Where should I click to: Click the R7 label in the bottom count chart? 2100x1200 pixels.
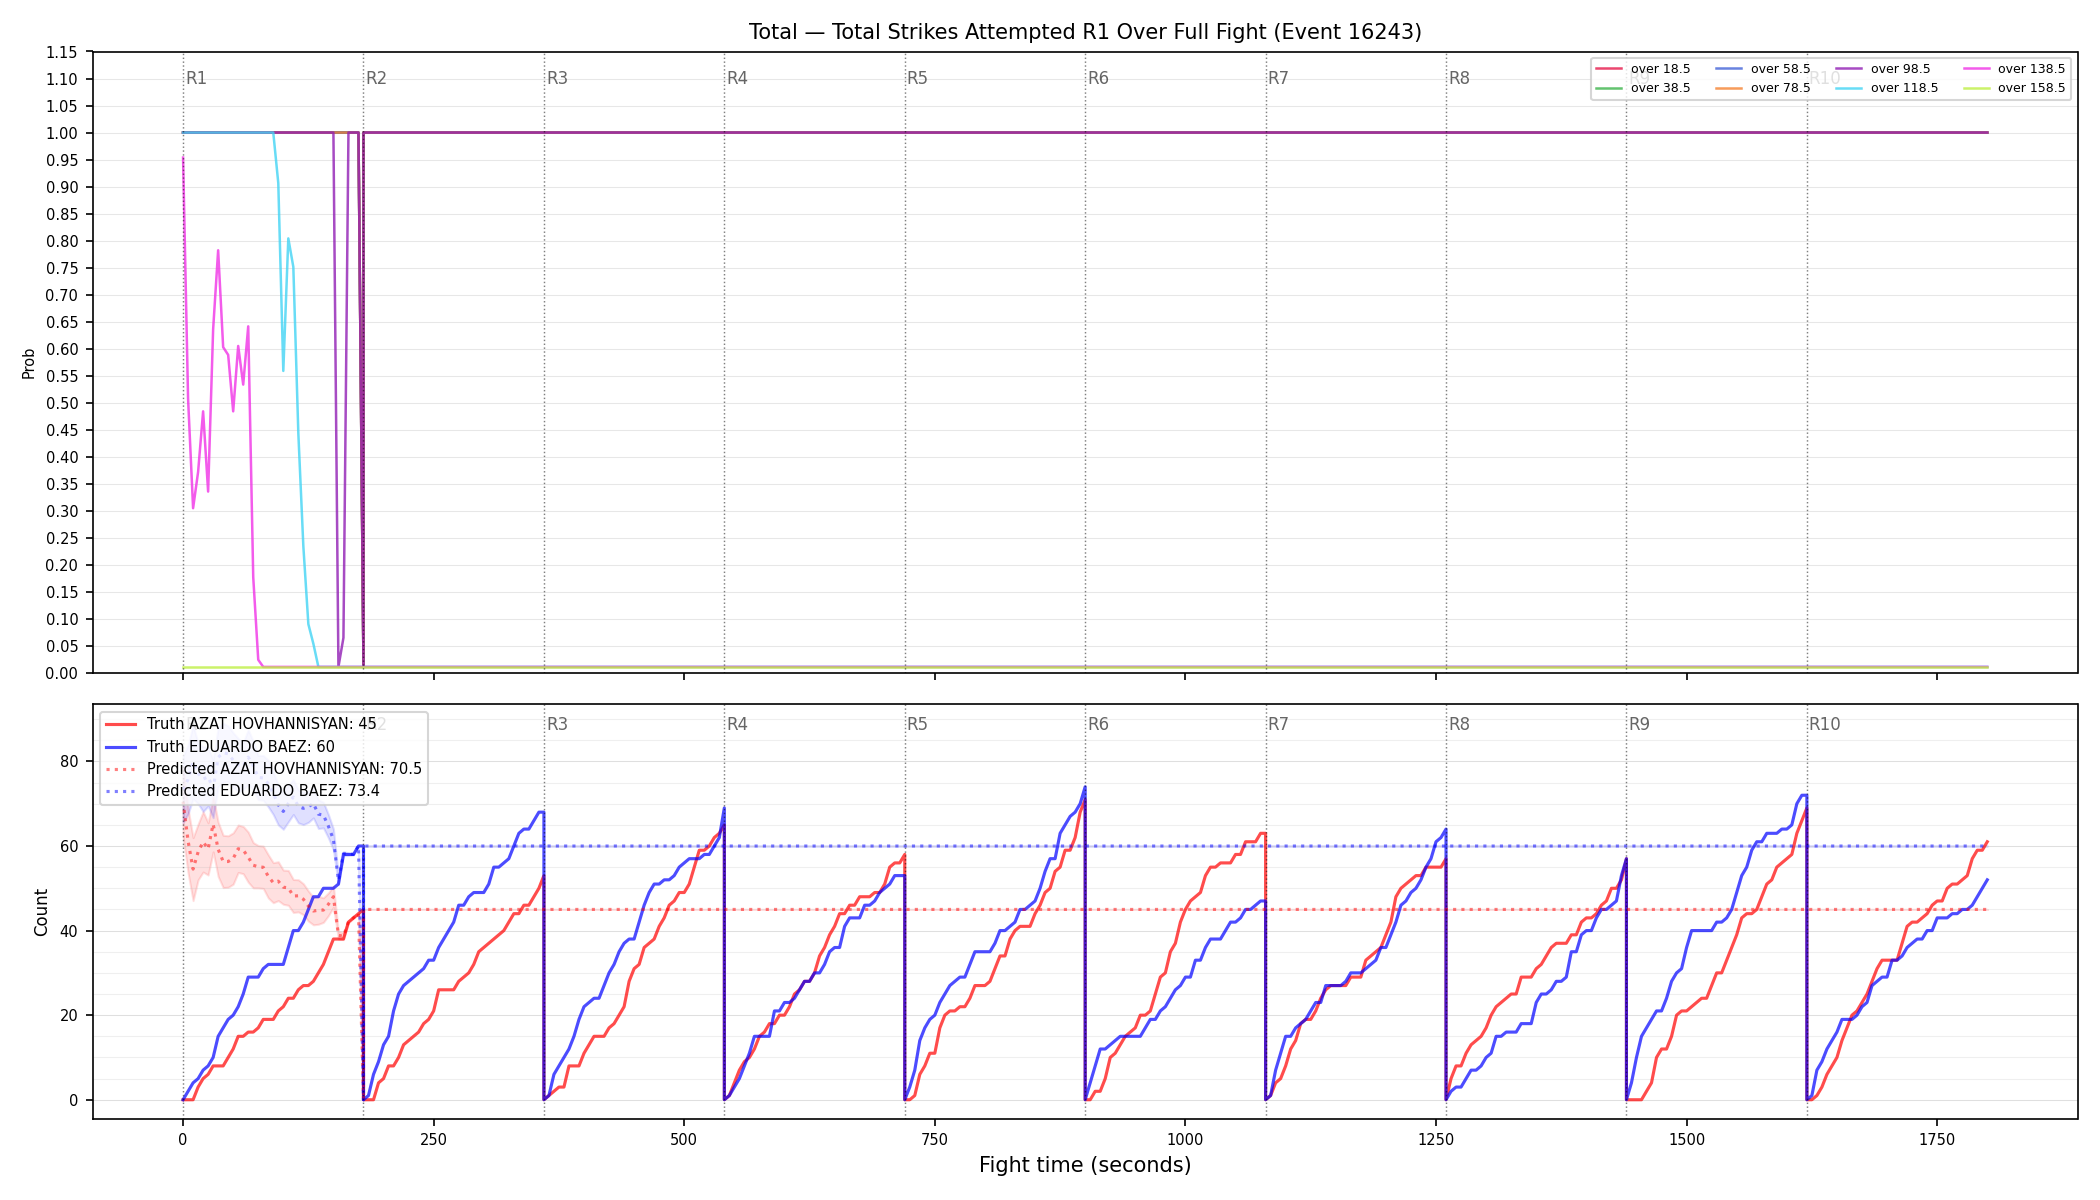(1278, 724)
